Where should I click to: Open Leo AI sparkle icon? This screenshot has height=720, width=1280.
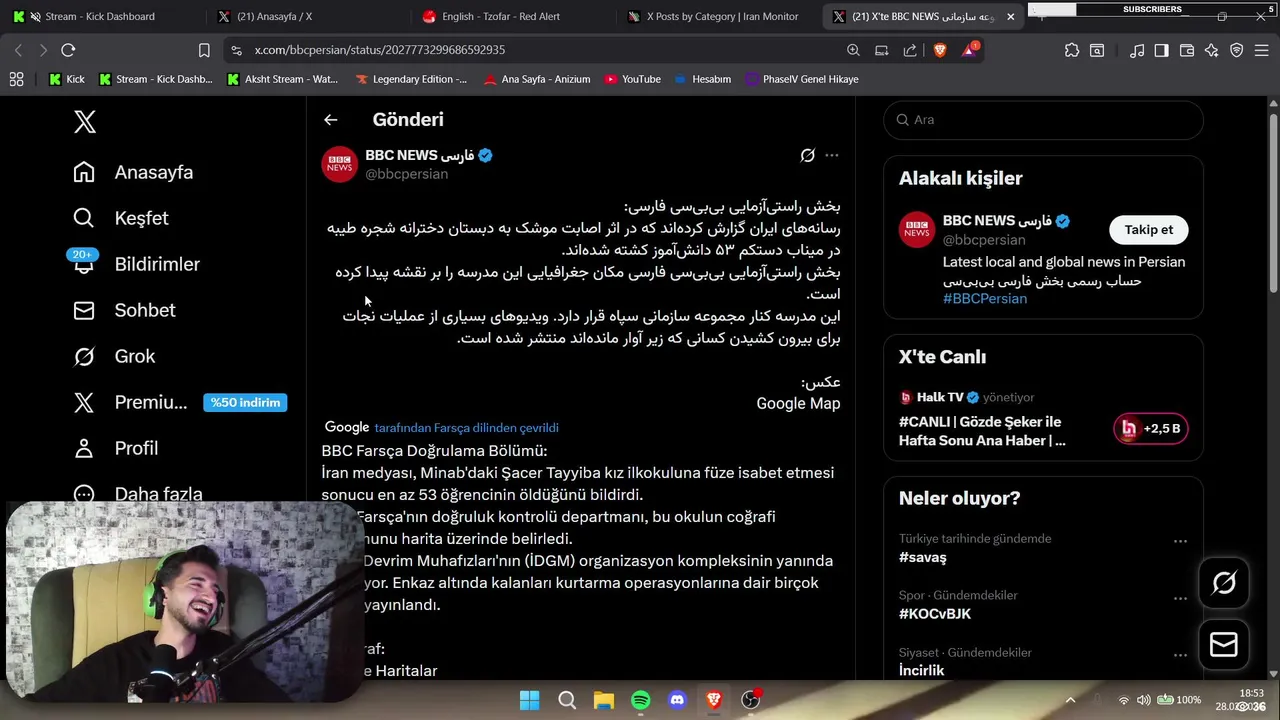[x=1212, y=50]
